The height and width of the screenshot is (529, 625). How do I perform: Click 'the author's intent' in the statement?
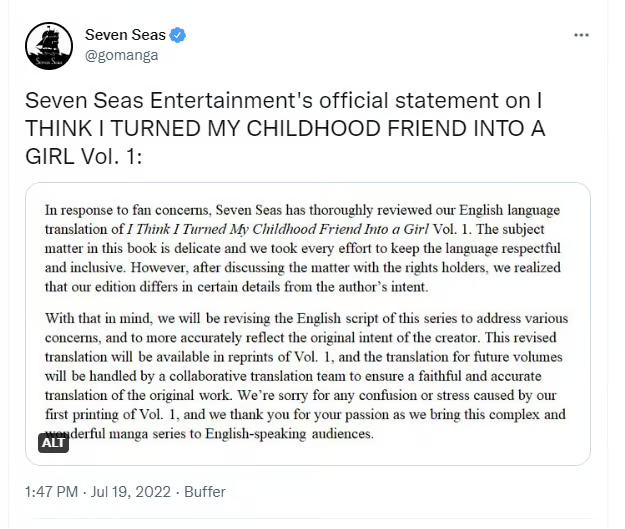pos(381,287)
